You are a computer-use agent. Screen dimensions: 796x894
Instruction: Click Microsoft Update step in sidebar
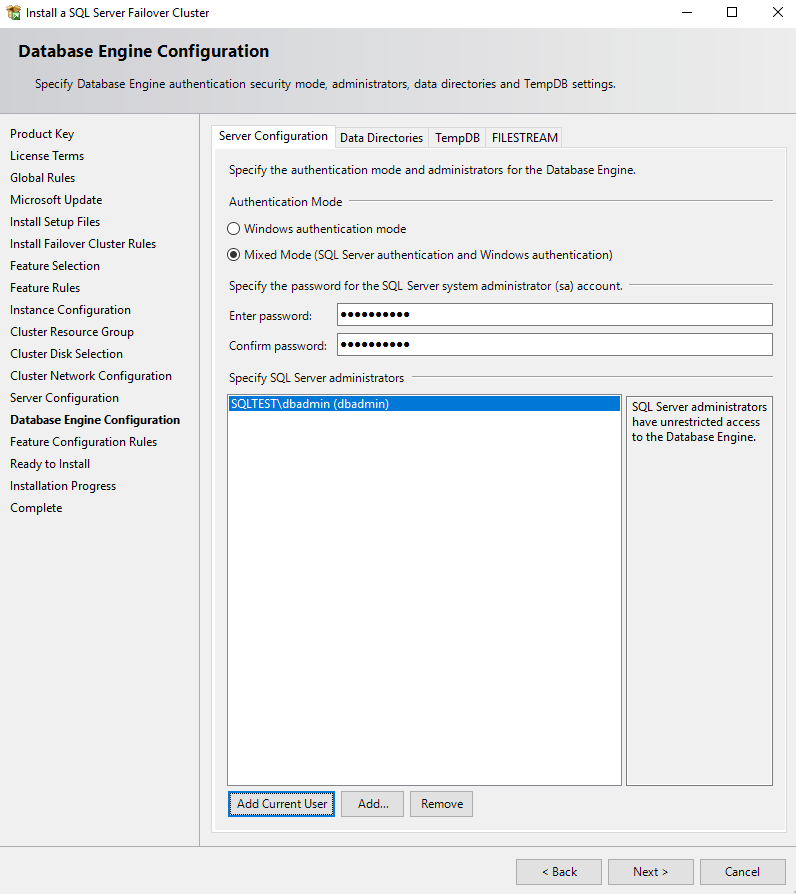click(x=56, y=200)
